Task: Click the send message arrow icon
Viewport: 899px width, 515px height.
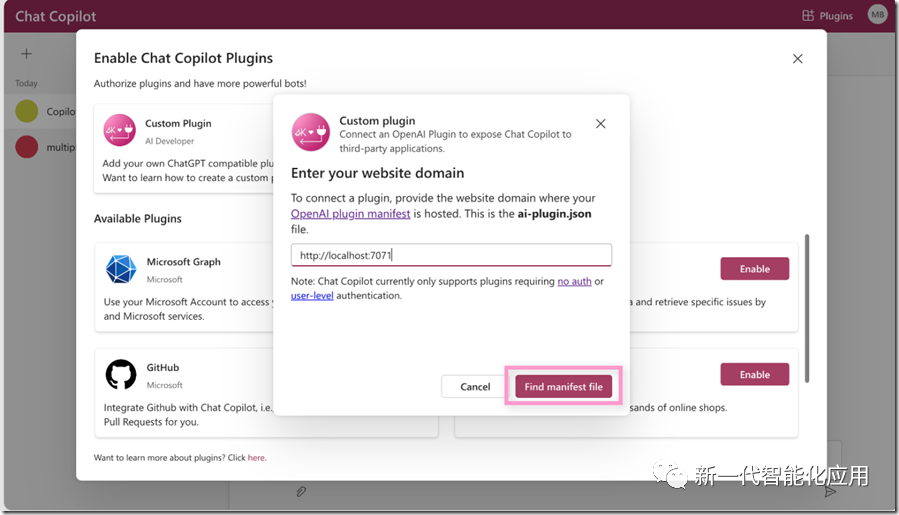Action: click(830, 491)
